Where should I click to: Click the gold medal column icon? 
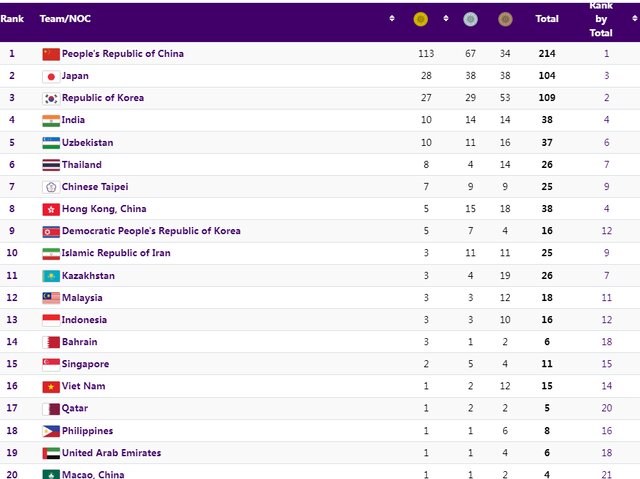pyautogui.click(x=420, y=19)
